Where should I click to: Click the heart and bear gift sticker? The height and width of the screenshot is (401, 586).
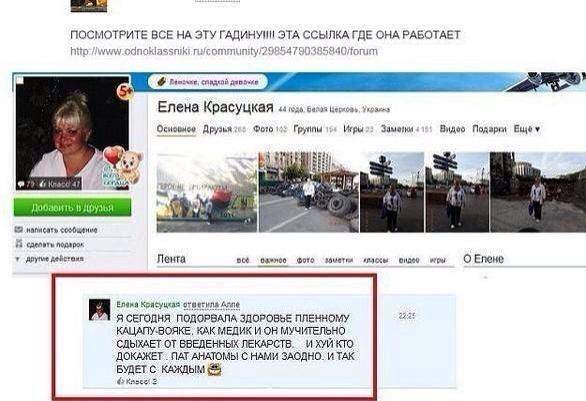pos(123,165)
